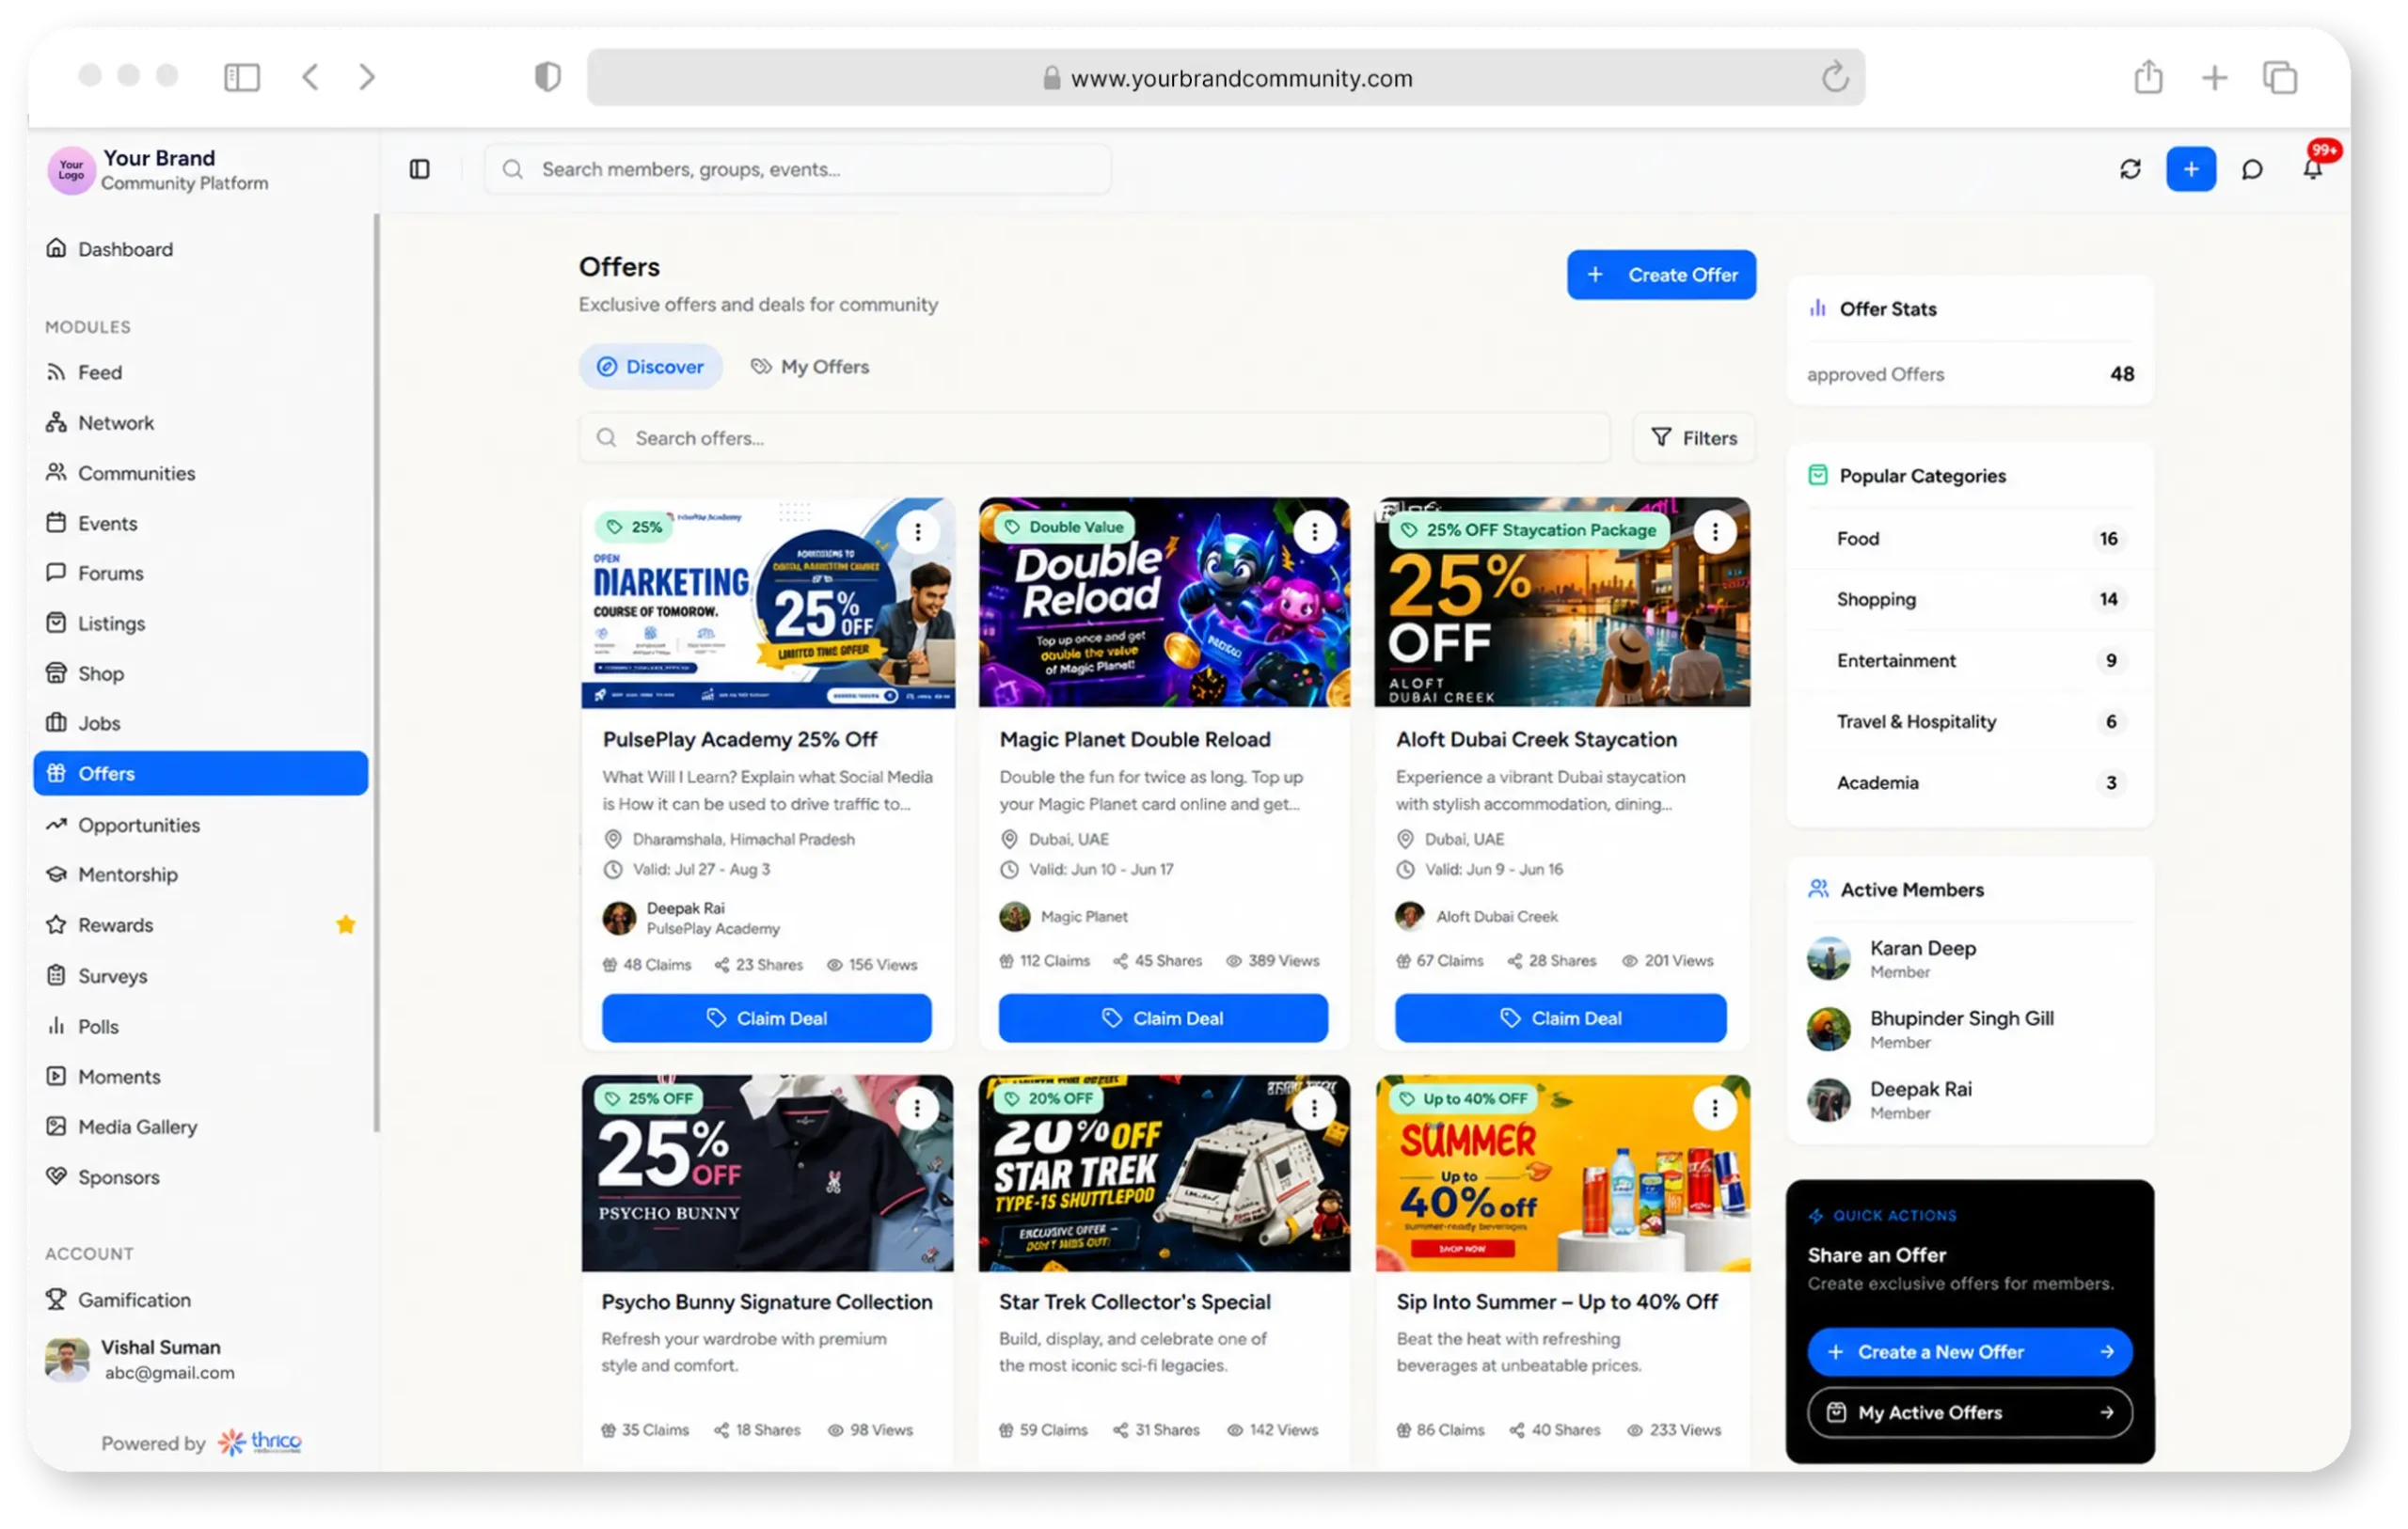The width and height of the screenshot is (2408, 1529).
Task: Select the Shopping category
Action: click(x=1970, y=600)
